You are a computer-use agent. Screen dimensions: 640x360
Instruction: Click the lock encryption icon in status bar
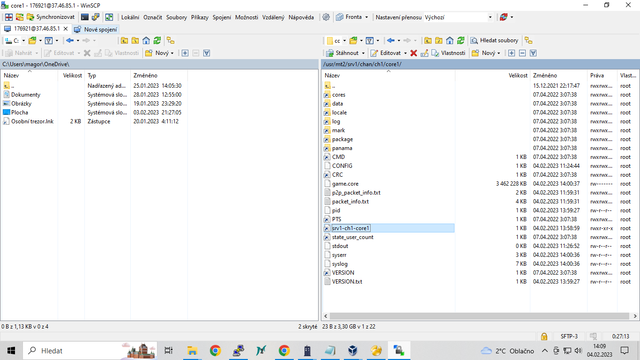point(544,336)
